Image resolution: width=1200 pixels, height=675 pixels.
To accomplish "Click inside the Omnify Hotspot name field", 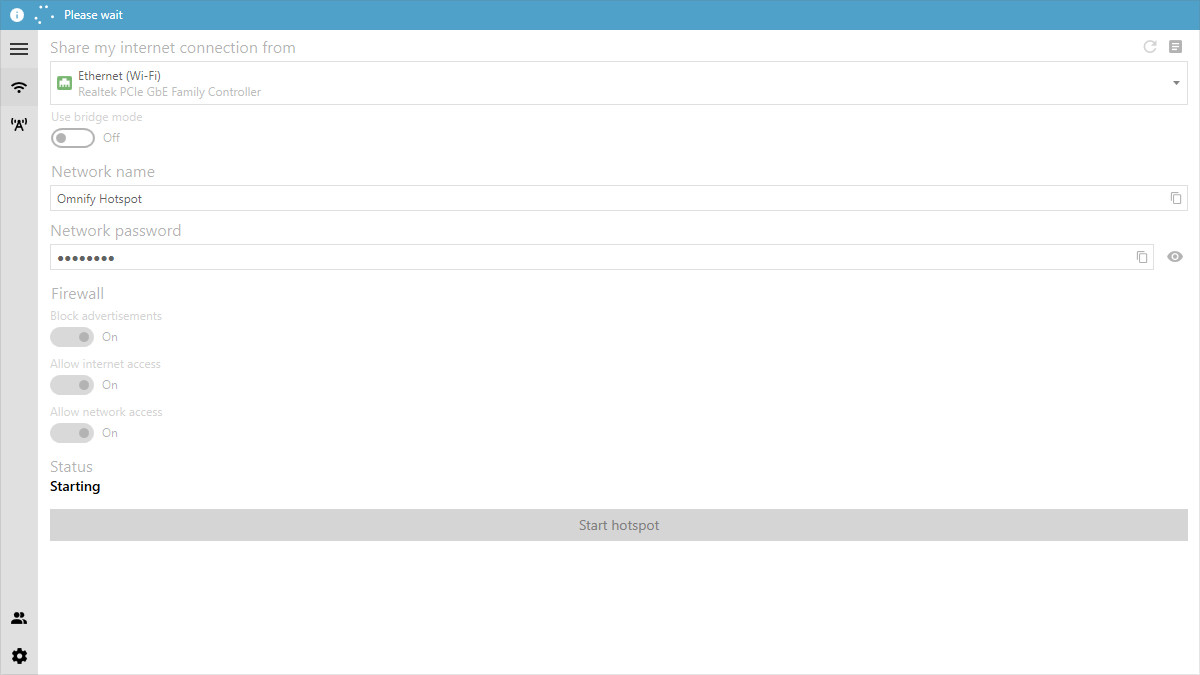I will pyautogui.click(x=400, y=198).
